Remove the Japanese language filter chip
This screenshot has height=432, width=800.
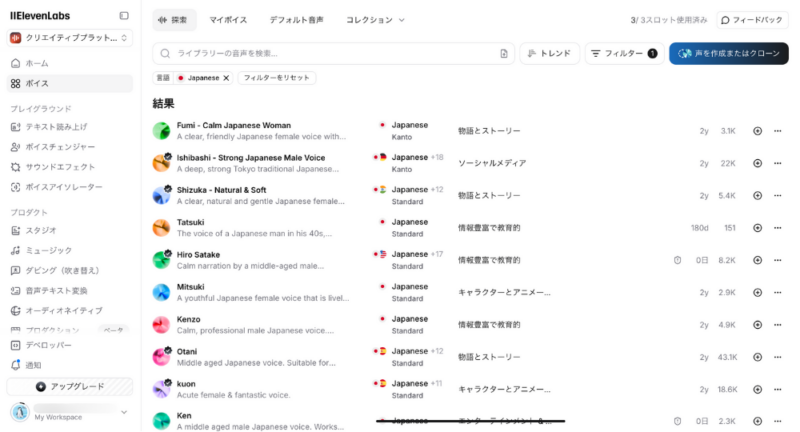226,78
